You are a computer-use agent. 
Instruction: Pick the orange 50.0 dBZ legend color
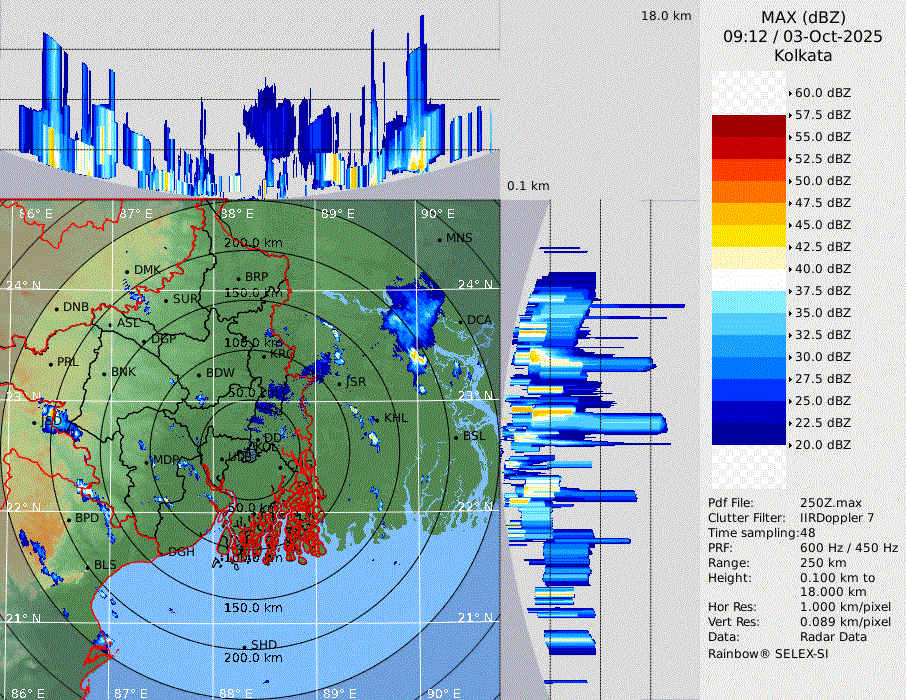pyautogui.click(x=748, y=192)
